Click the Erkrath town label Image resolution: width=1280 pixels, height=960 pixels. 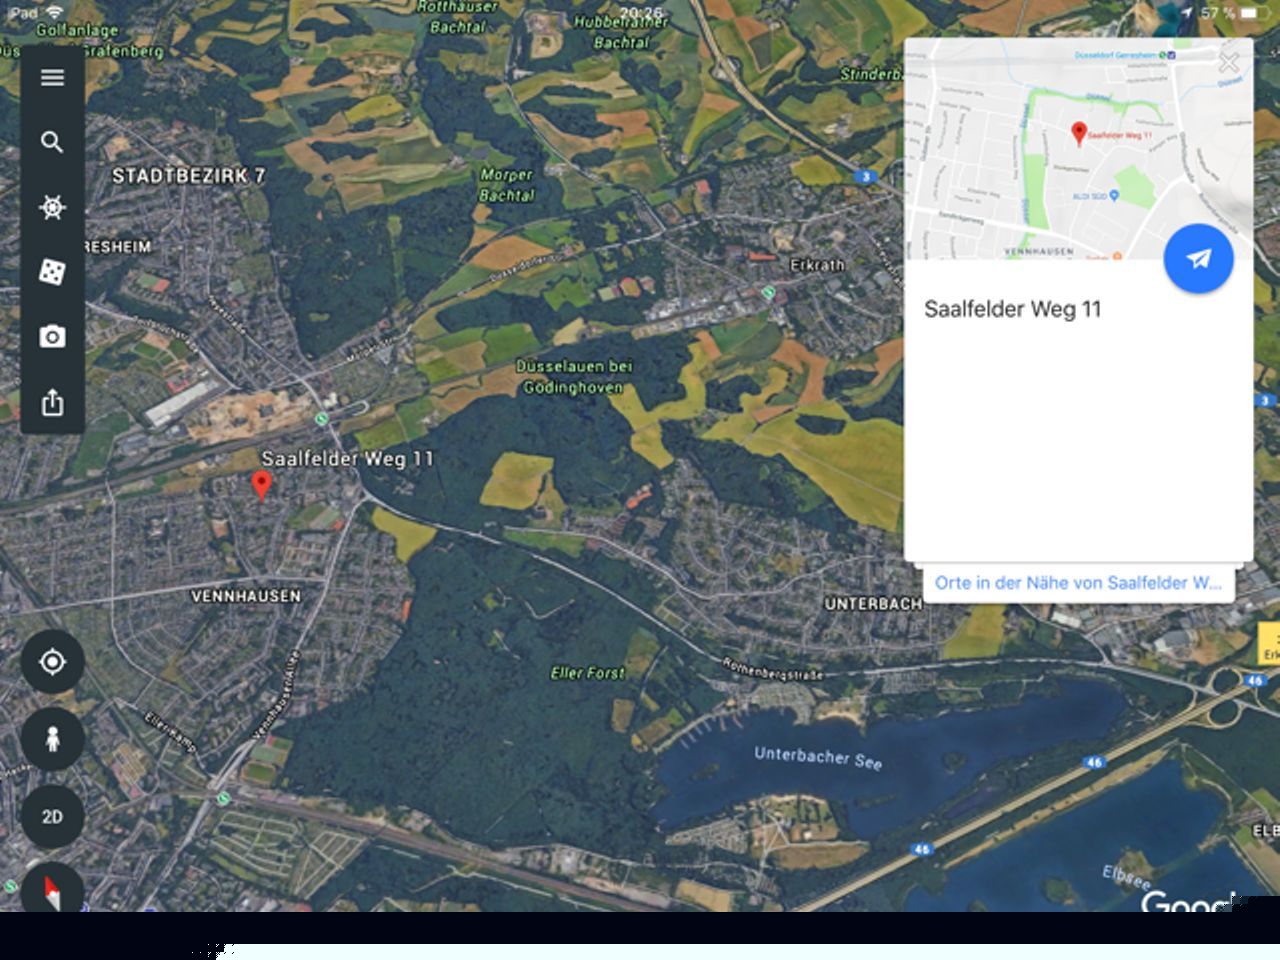click(x=817, y=265)
